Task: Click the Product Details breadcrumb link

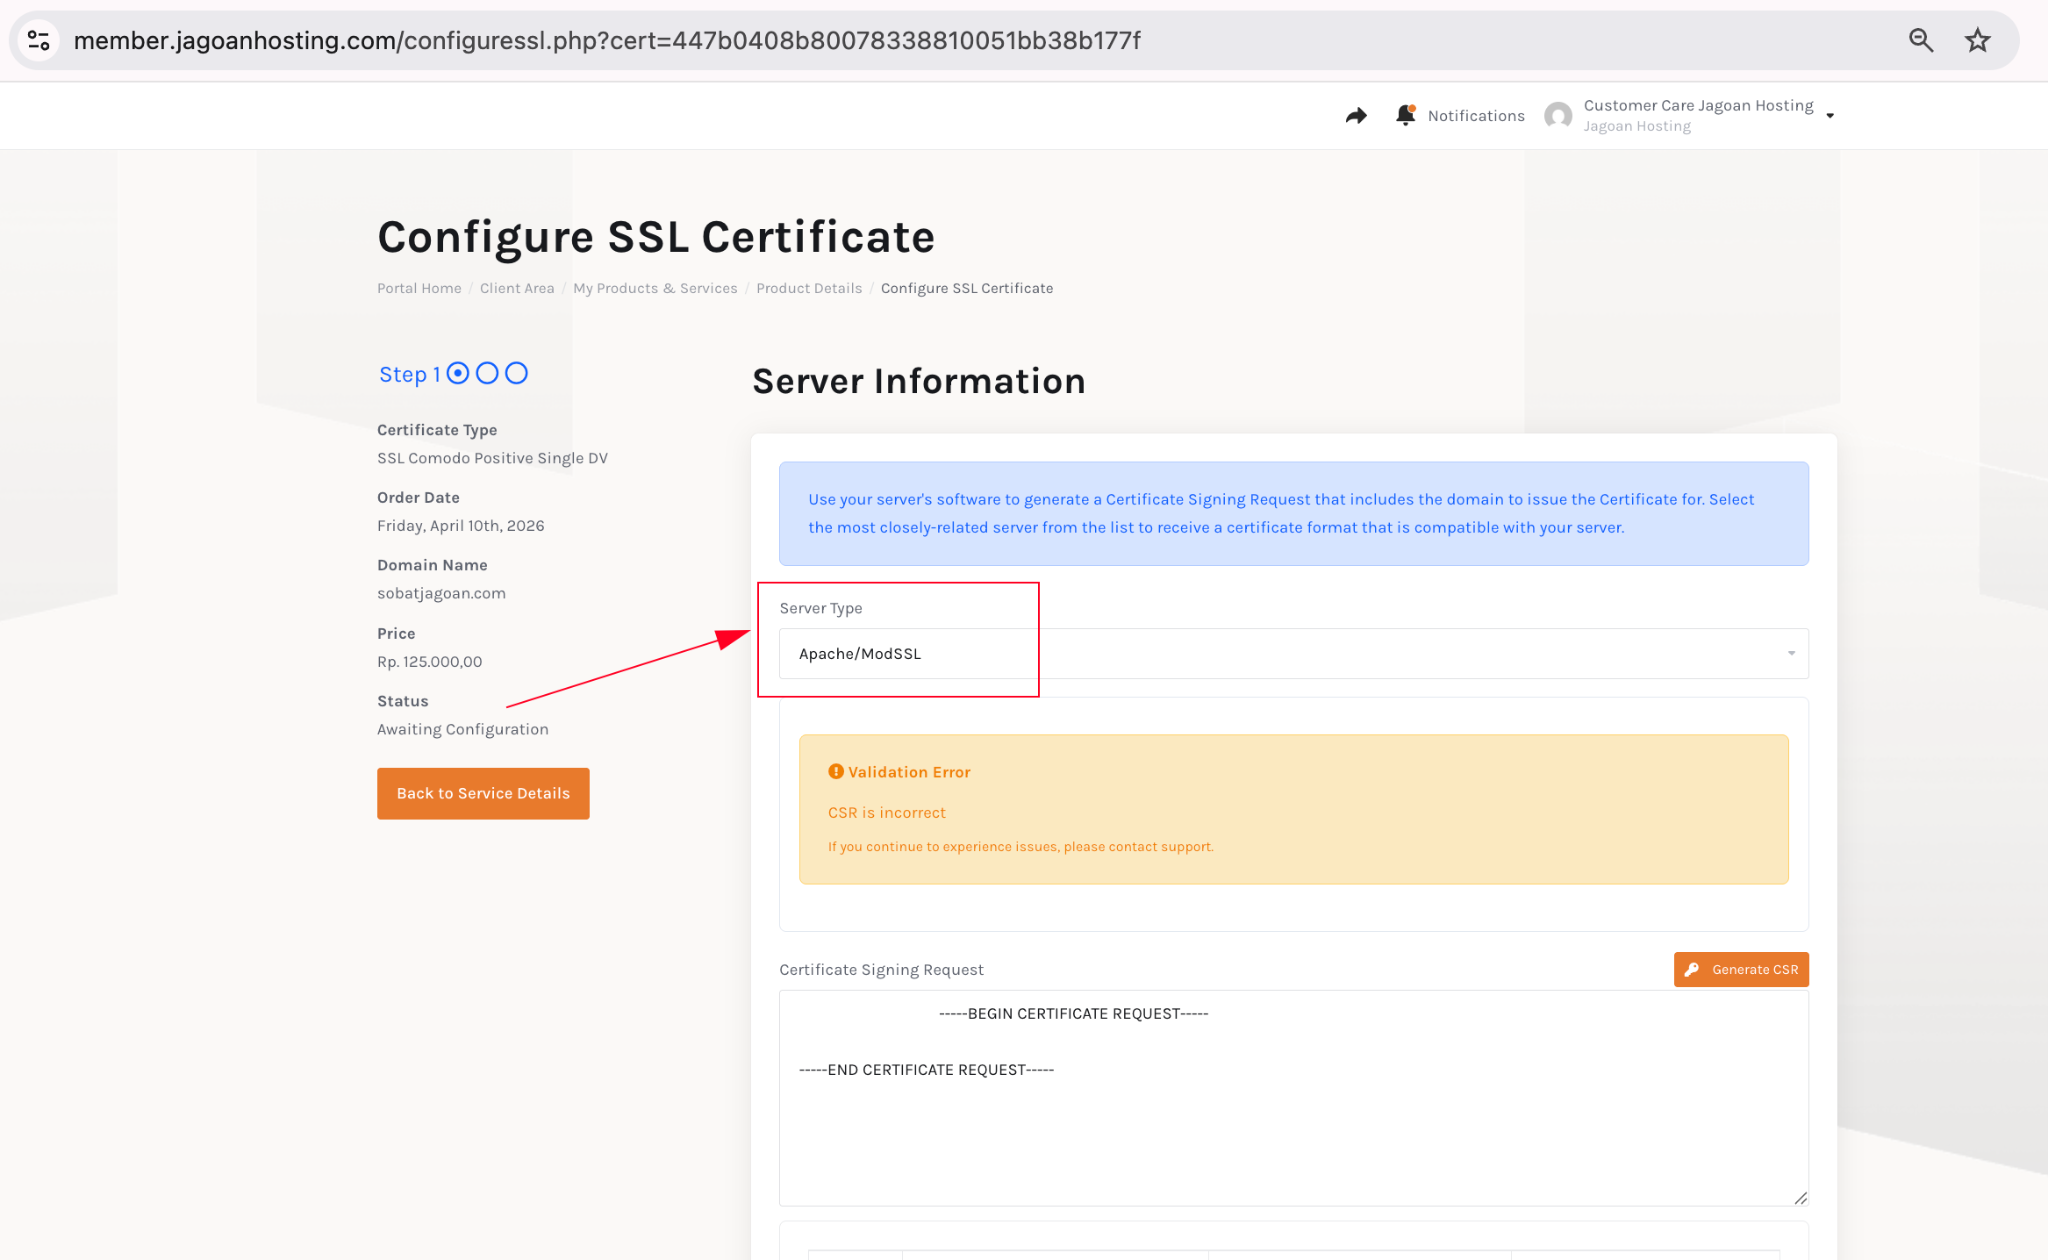Action: pyautogui.click(x=808, y=288)
